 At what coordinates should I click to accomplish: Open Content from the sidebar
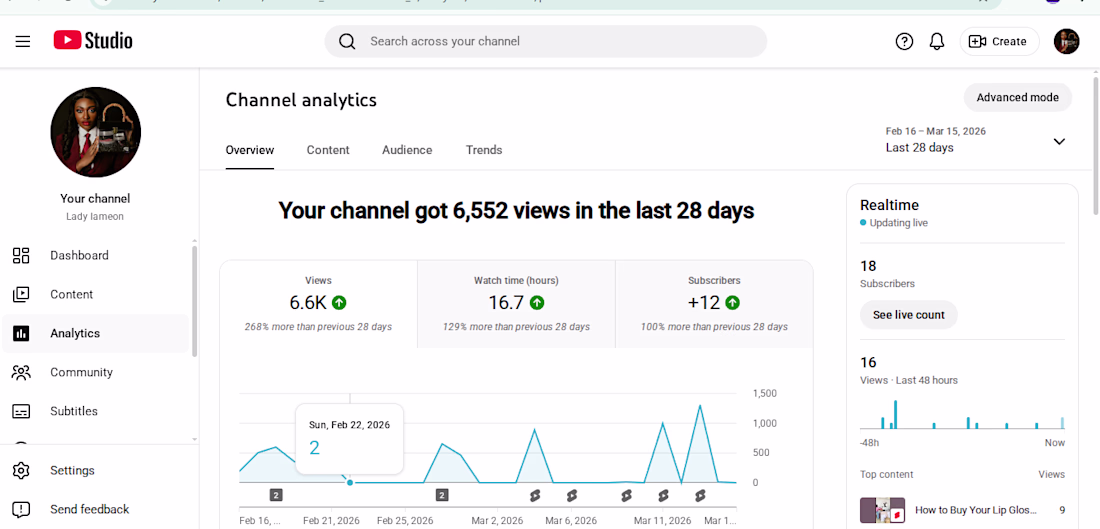[x=95, y=295]
